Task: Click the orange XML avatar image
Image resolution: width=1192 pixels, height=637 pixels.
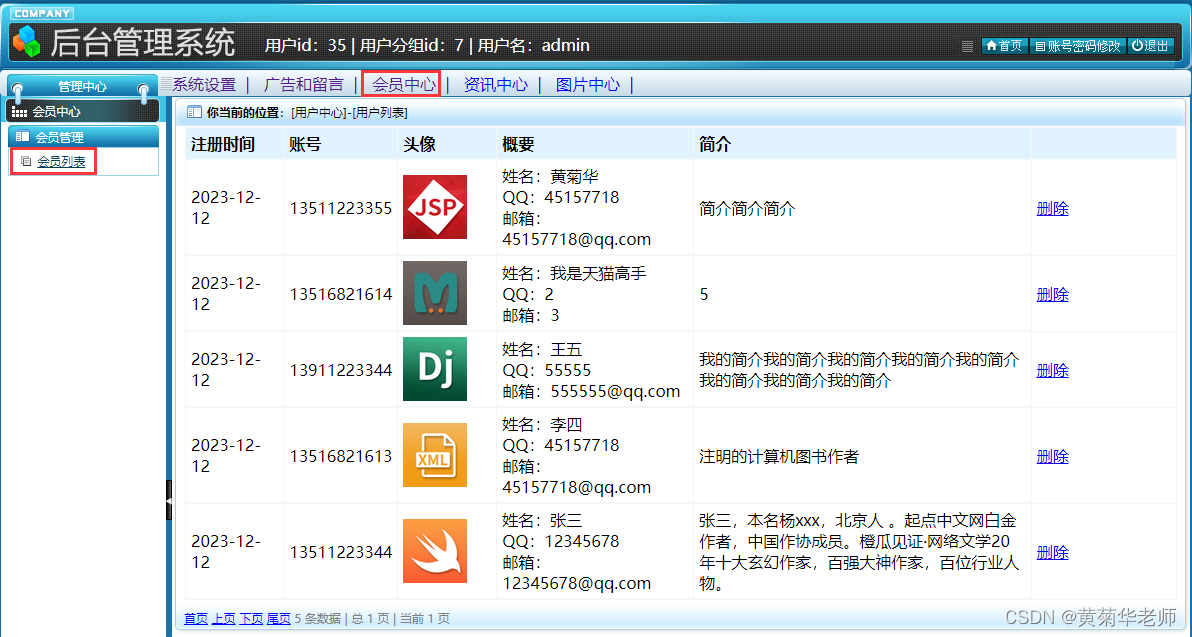Action: tap(435, 455)
